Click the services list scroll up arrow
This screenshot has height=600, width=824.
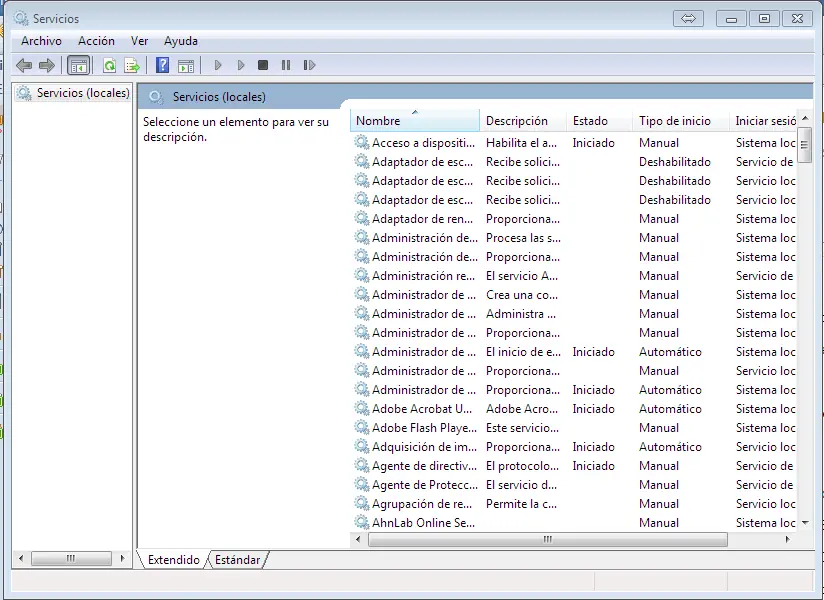point(805,118)
